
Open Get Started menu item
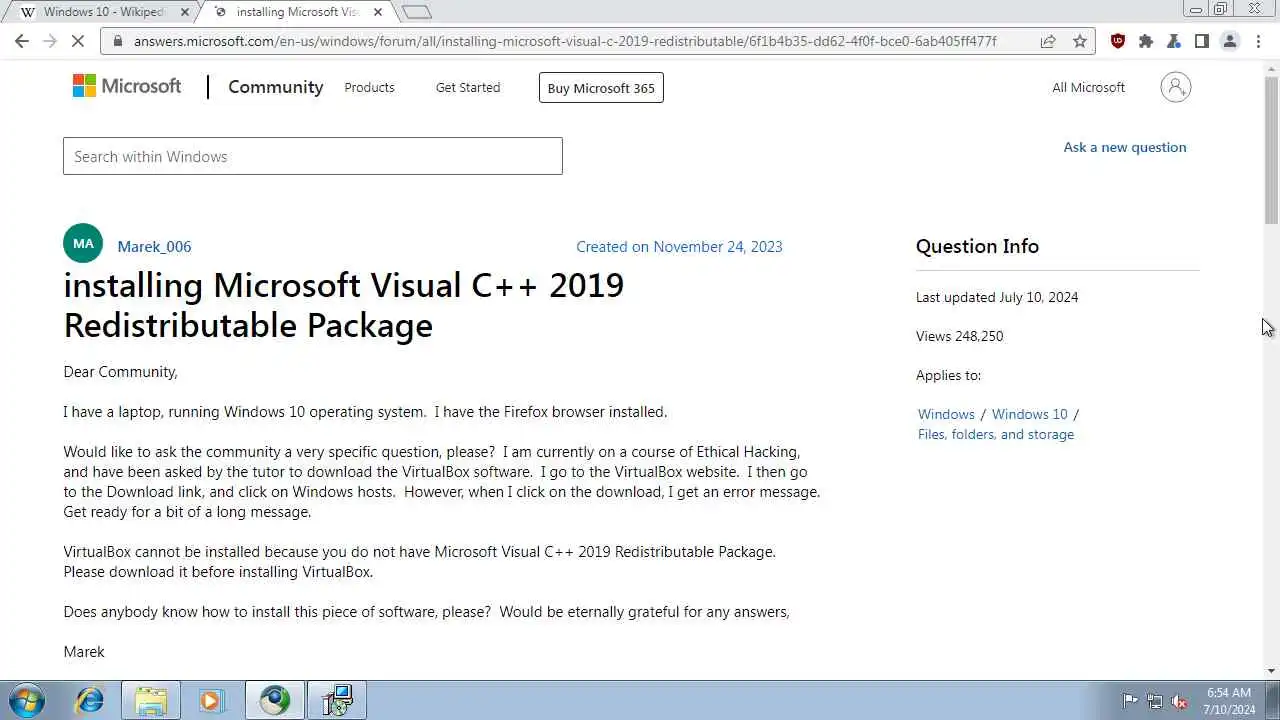click(468, 87)
